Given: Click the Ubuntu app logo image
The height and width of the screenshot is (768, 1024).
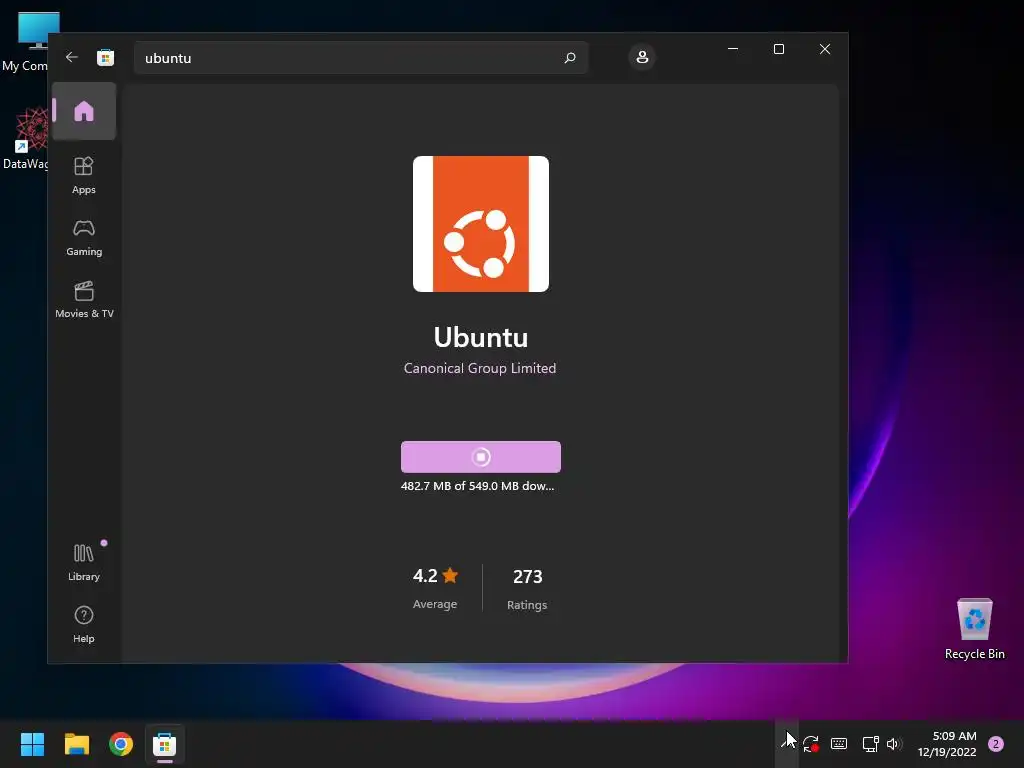Looking at the screenshot, I should pos(481,224).
